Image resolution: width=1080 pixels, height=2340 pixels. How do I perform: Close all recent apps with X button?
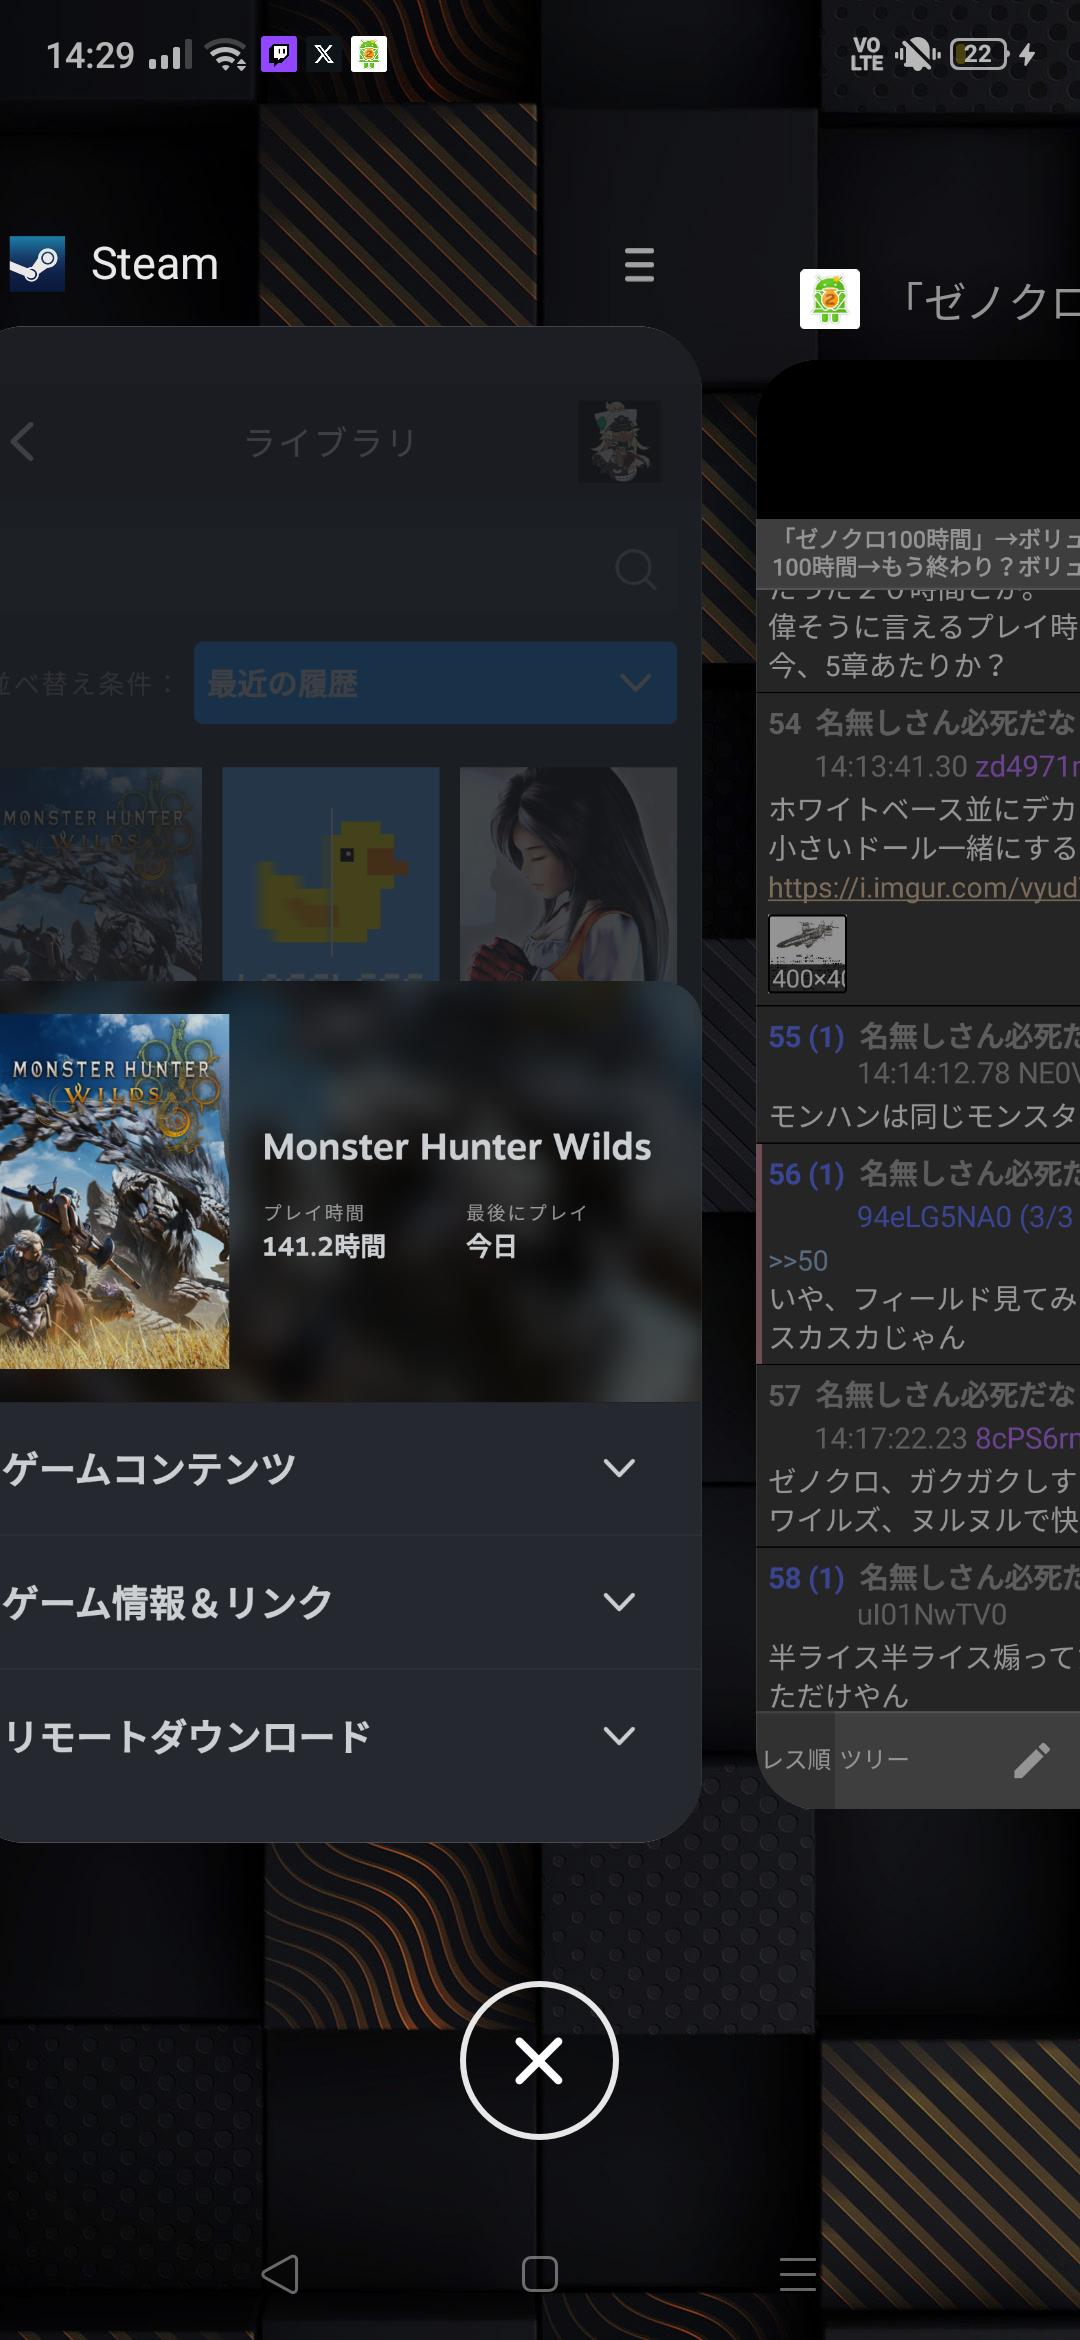pos(539,2060)
